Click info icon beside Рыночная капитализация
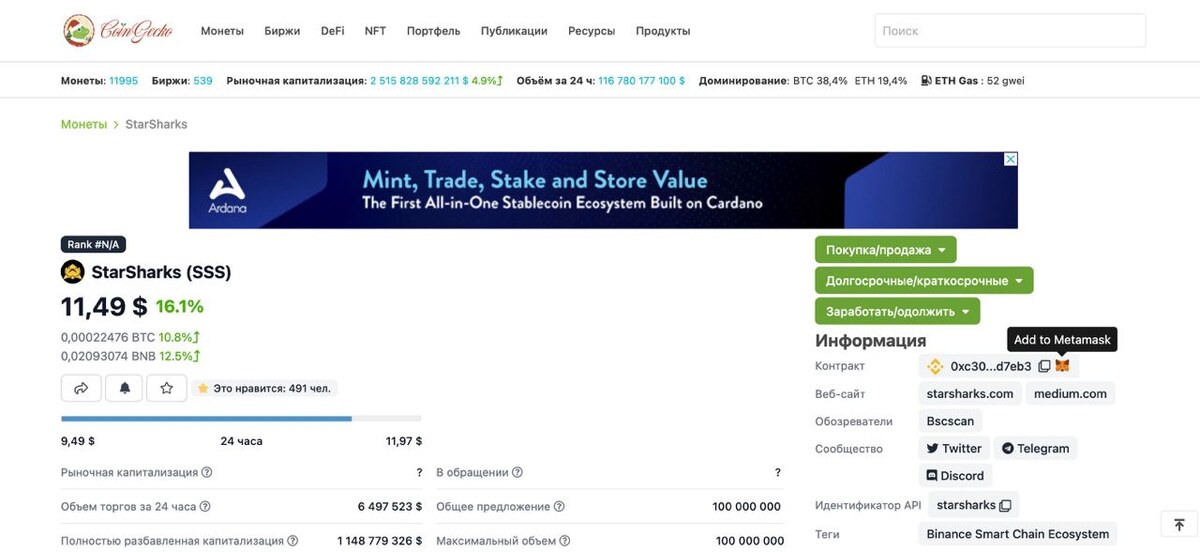Image resolution: width=1200 pixels, height=552 pixels. coord(207,472)
